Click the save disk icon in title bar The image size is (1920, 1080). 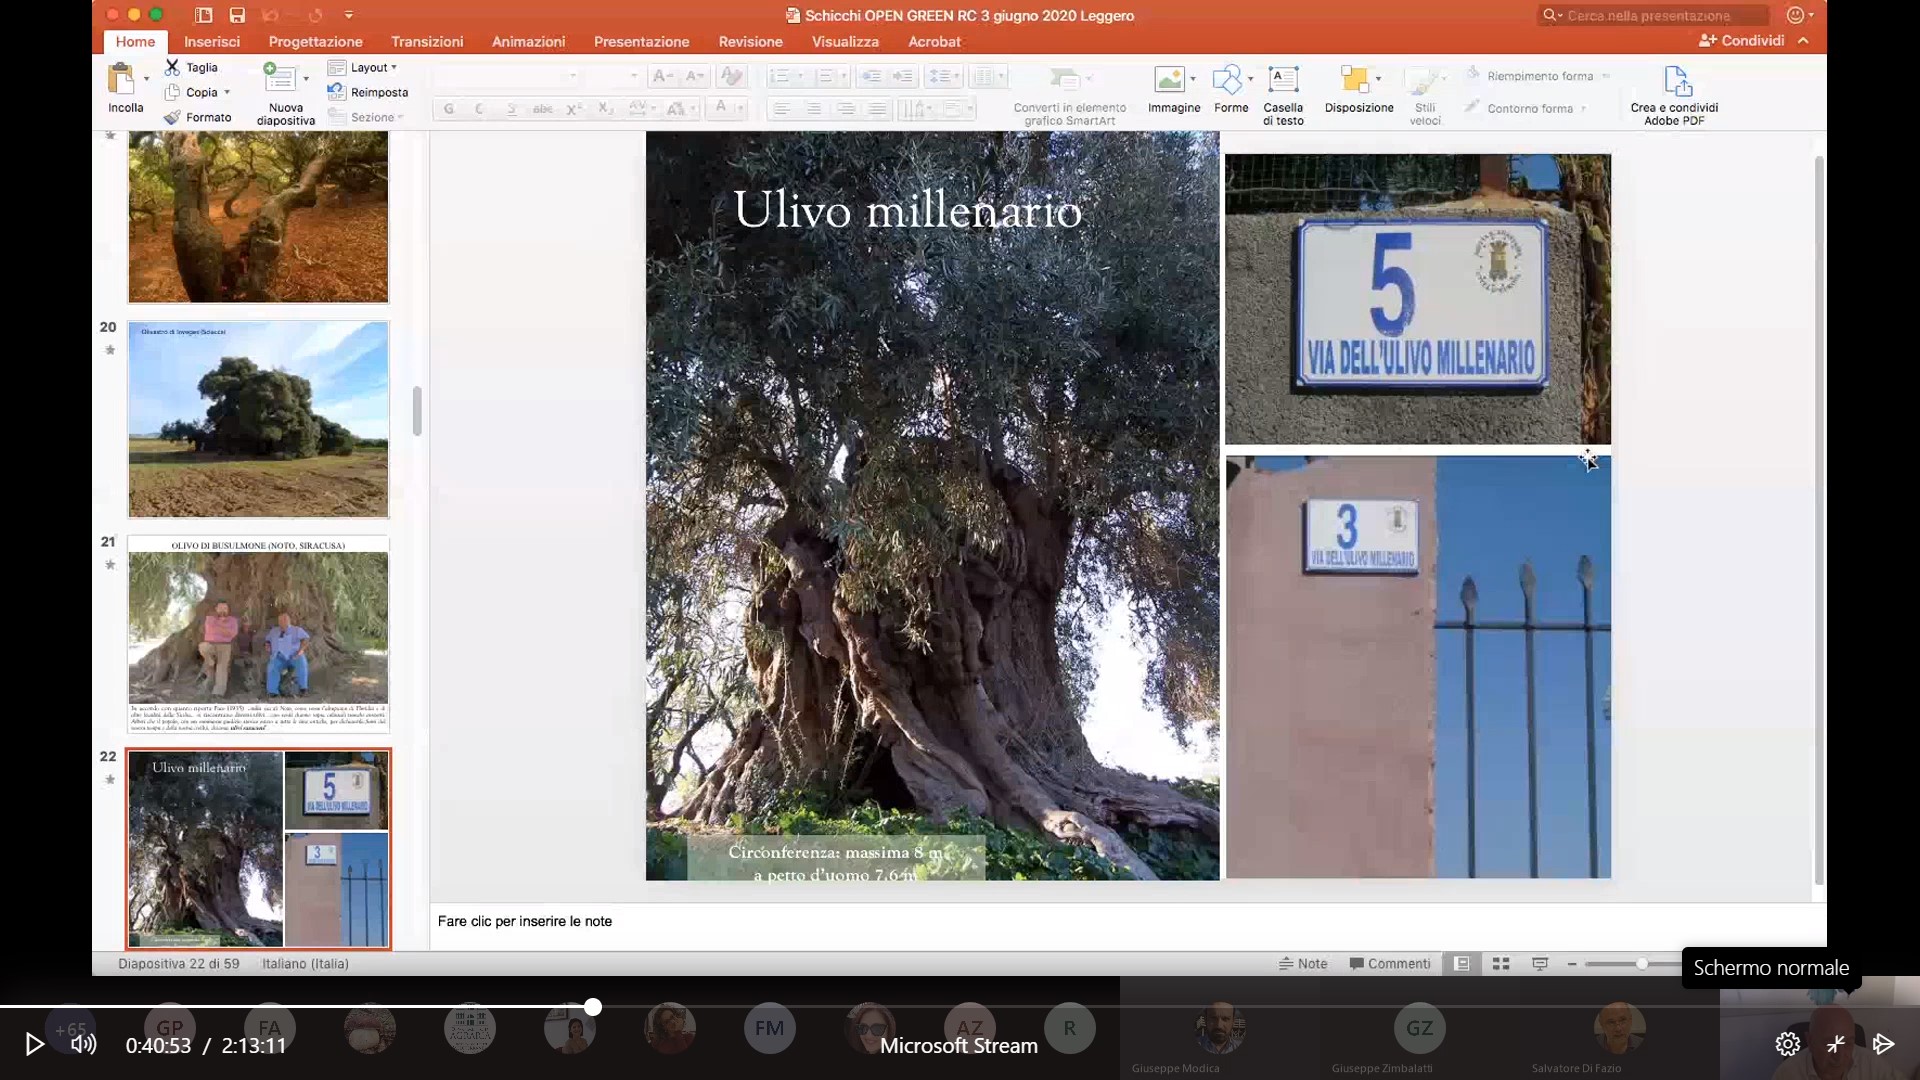pyautogui.click(x=237, y=15)
